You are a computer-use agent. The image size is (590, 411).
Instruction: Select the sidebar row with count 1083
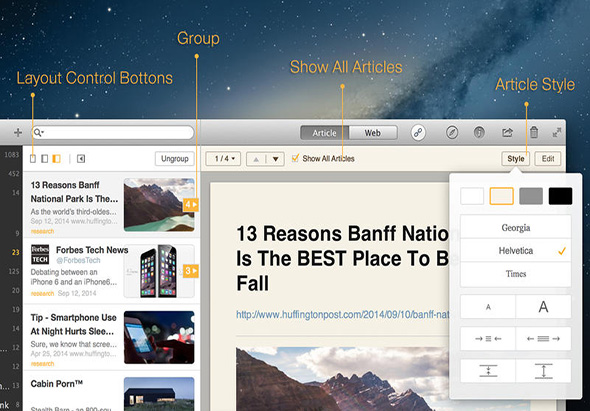click(11, 155)
